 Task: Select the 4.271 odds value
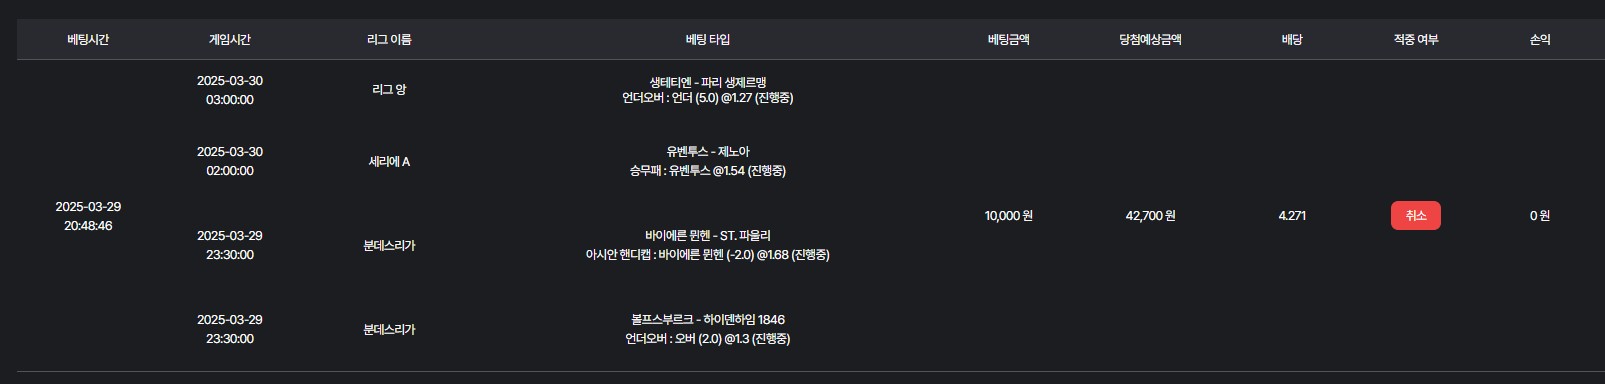(x=1292, y=216)
